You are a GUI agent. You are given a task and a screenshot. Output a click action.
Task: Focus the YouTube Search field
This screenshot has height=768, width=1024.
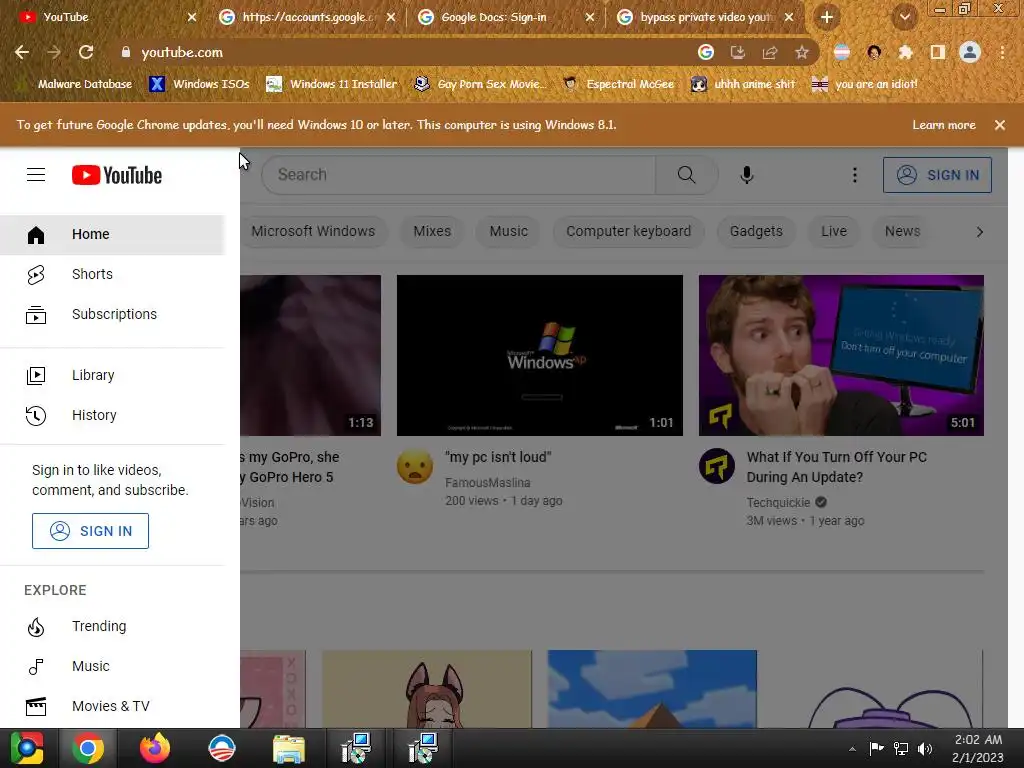pos(458,174)
